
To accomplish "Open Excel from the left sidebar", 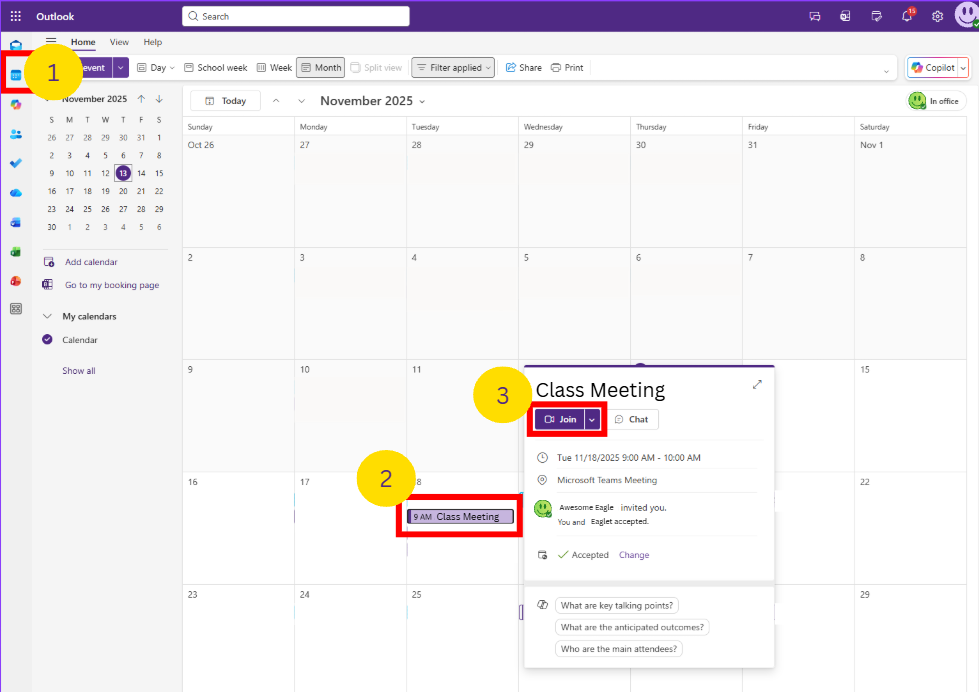I will click(x=15, y=251).
